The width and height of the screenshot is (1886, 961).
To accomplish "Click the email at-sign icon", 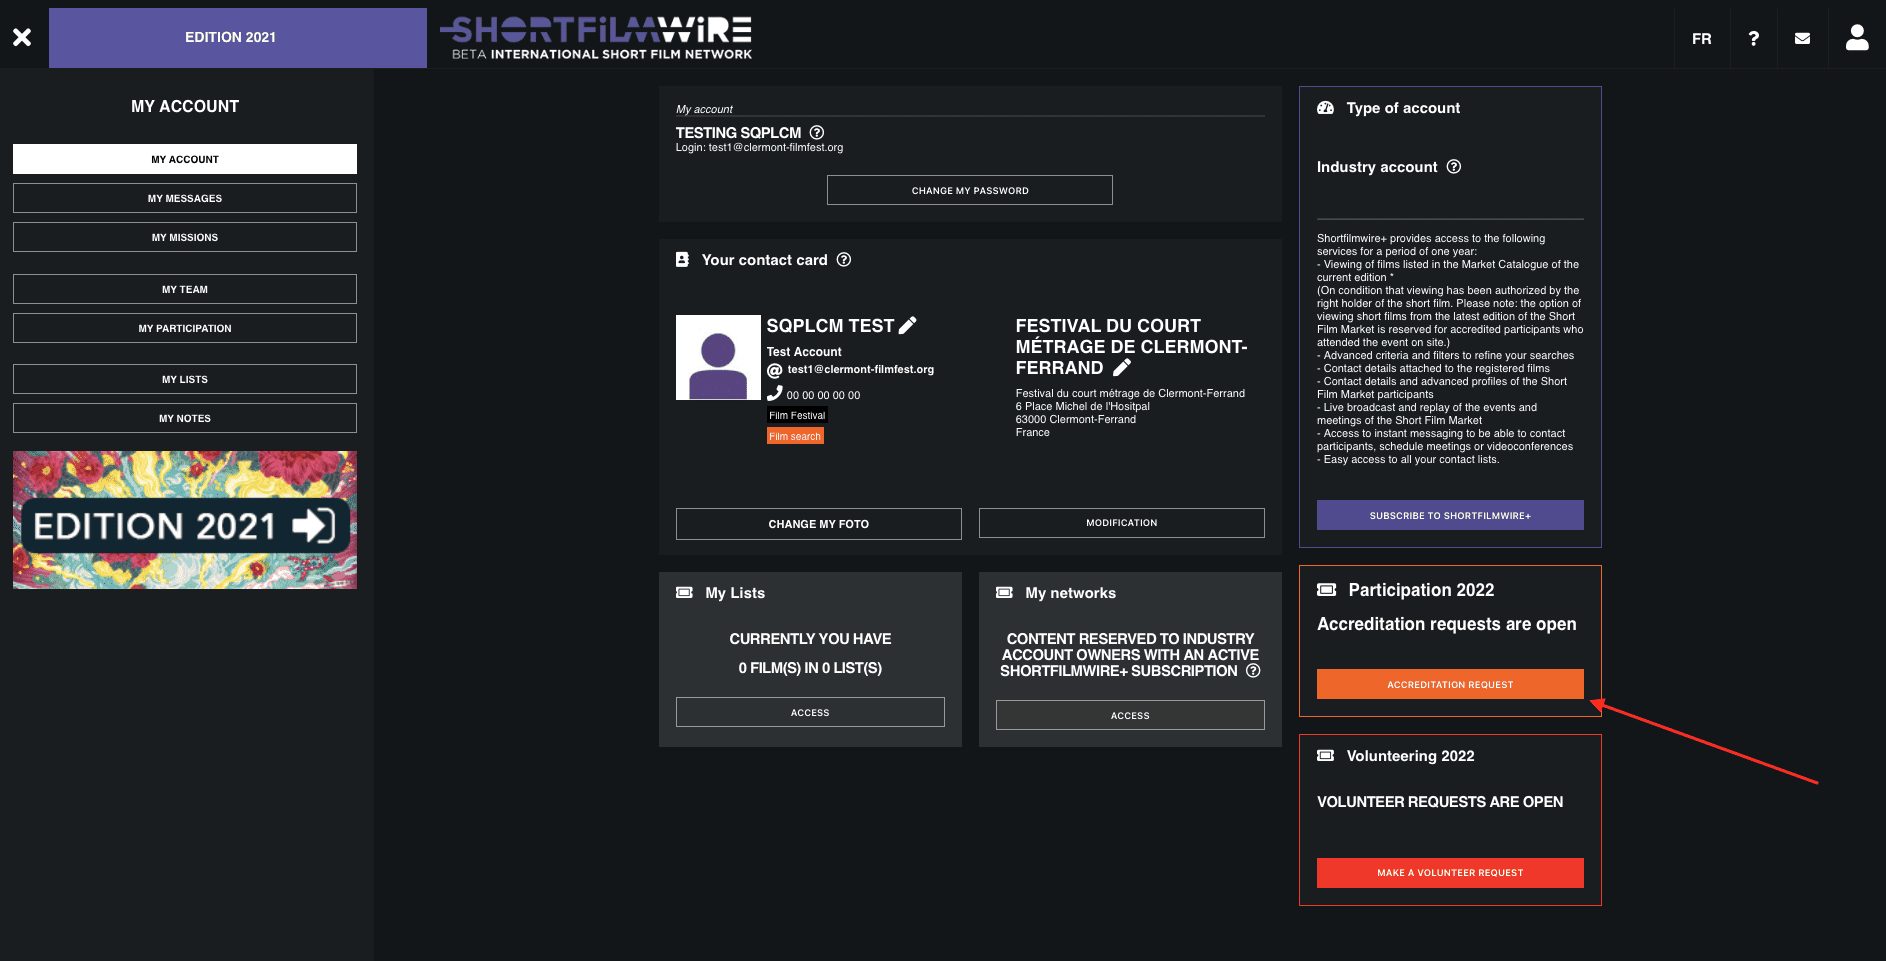I will [x=774, y=370].
